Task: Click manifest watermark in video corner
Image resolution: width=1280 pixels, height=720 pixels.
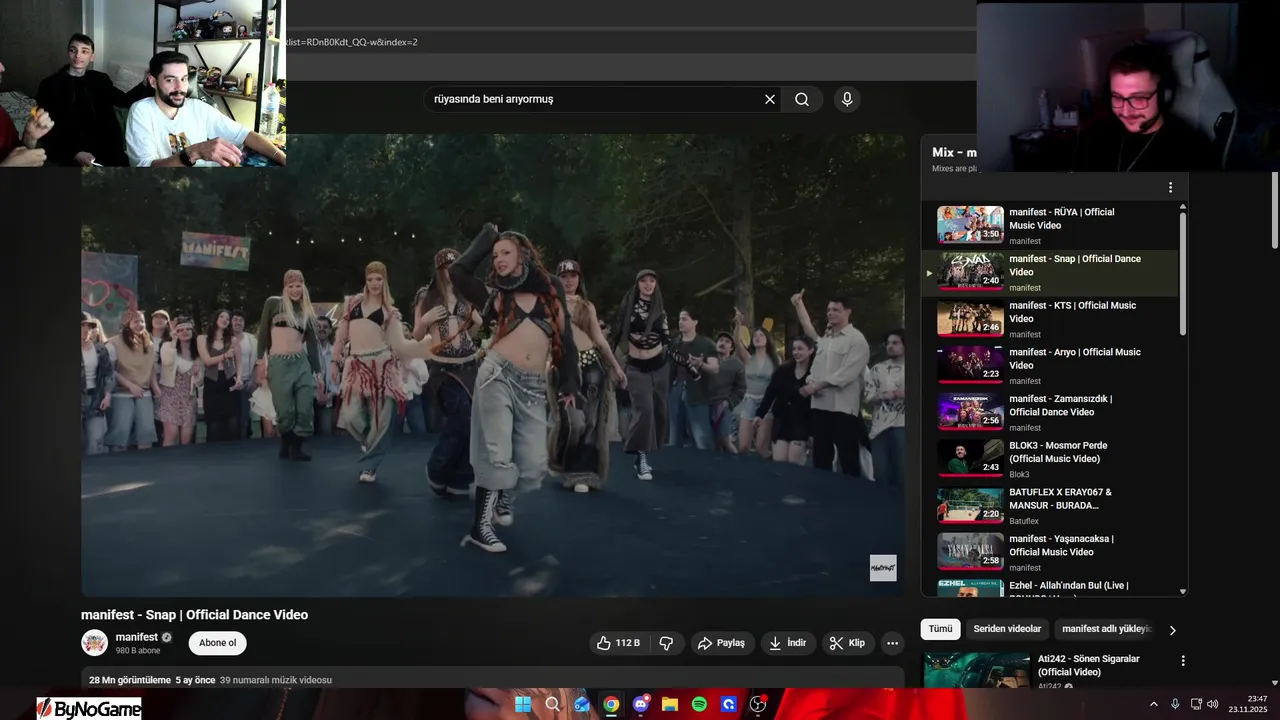Action: 883,568
